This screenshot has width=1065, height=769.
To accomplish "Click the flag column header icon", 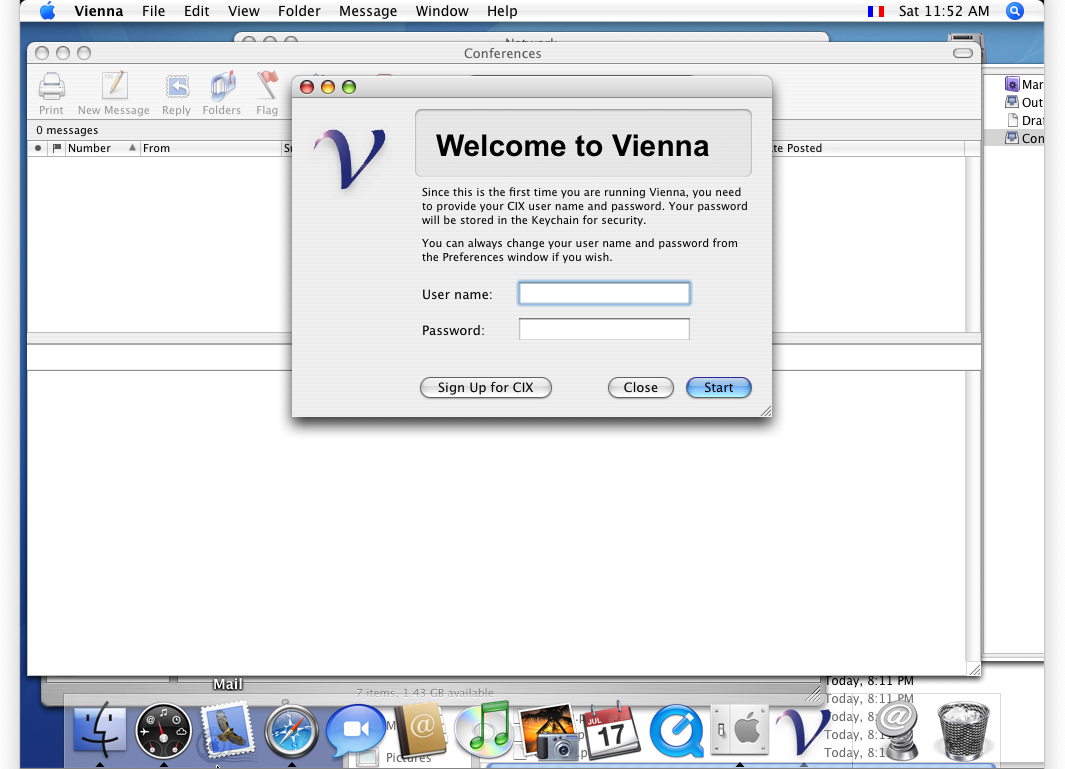I will click(x=57, y=148).
